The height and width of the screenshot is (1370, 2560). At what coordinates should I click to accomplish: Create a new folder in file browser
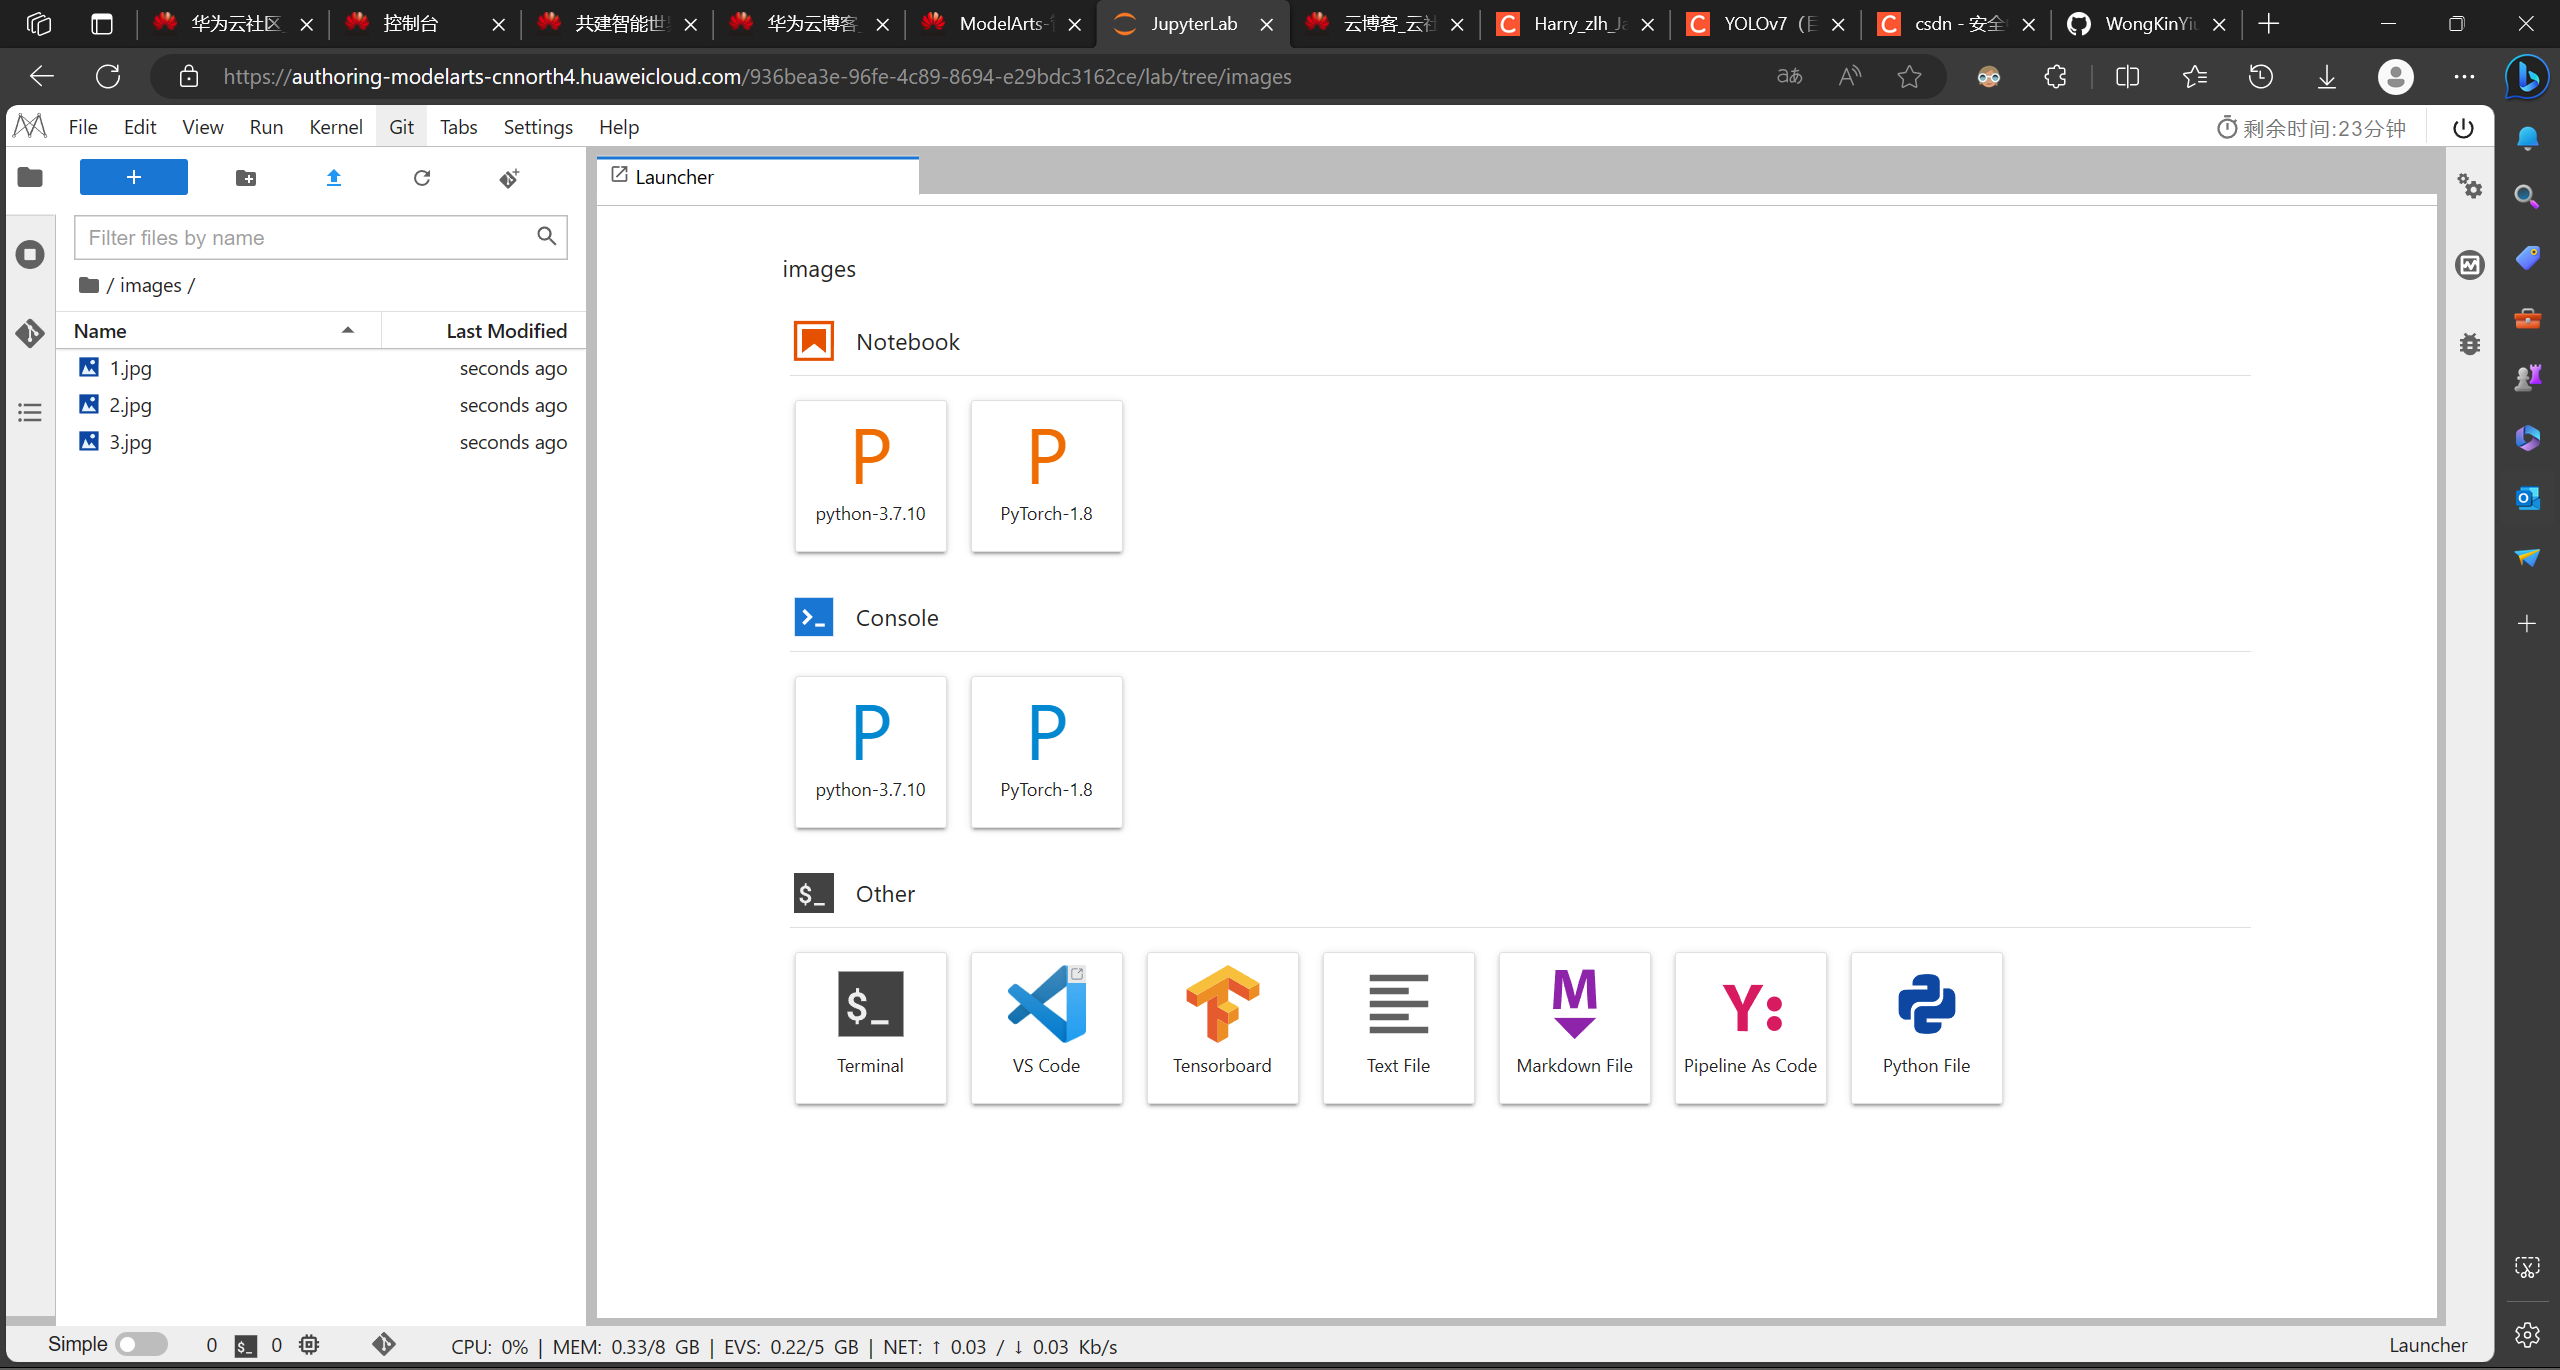246,178
